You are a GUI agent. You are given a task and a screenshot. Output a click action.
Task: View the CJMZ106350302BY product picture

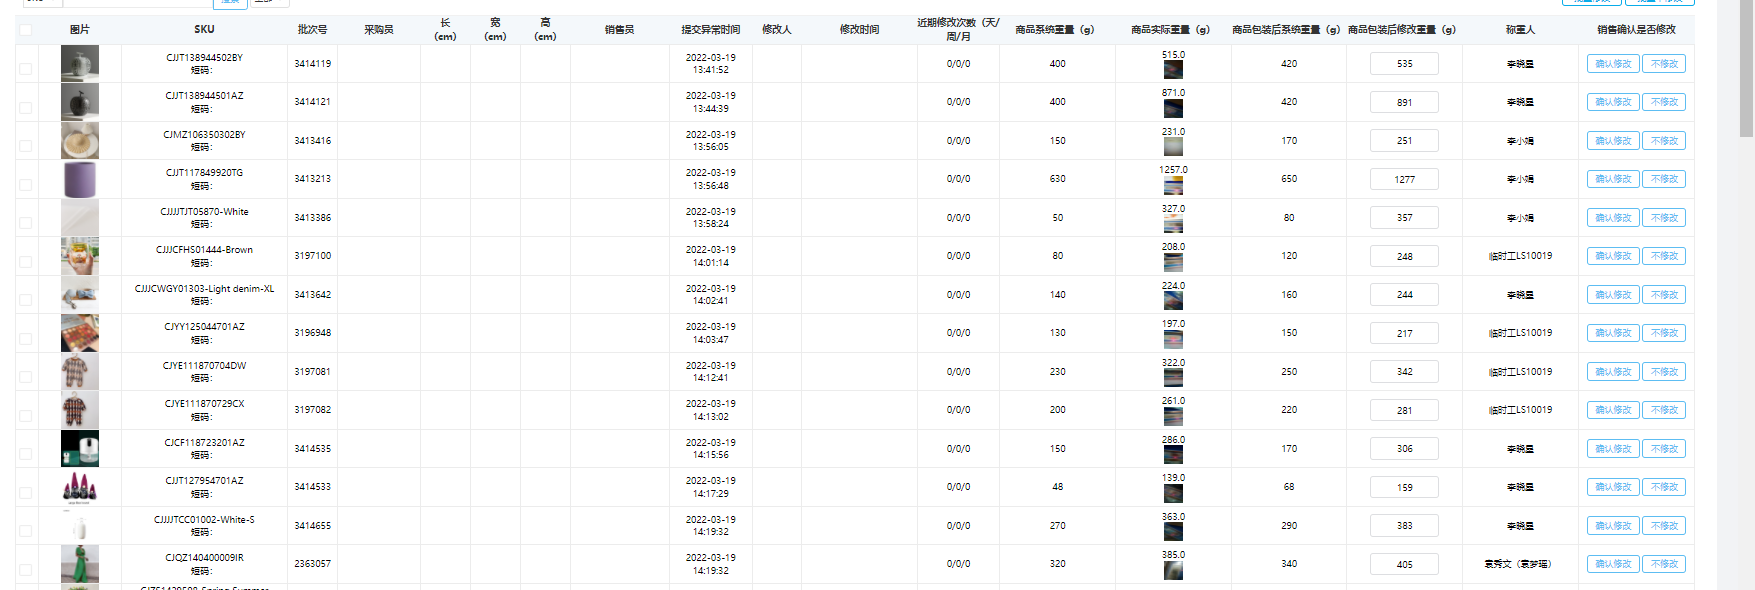80,140
